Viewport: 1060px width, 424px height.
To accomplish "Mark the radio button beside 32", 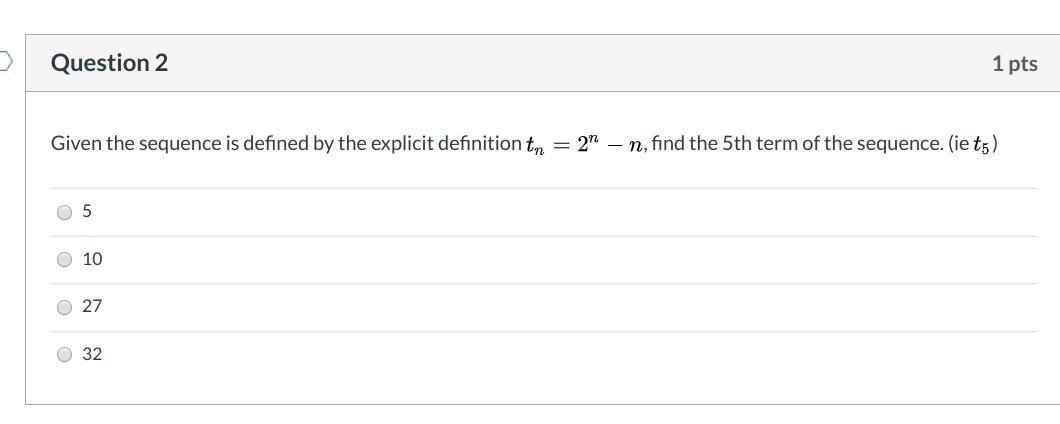I will (65, 354).
